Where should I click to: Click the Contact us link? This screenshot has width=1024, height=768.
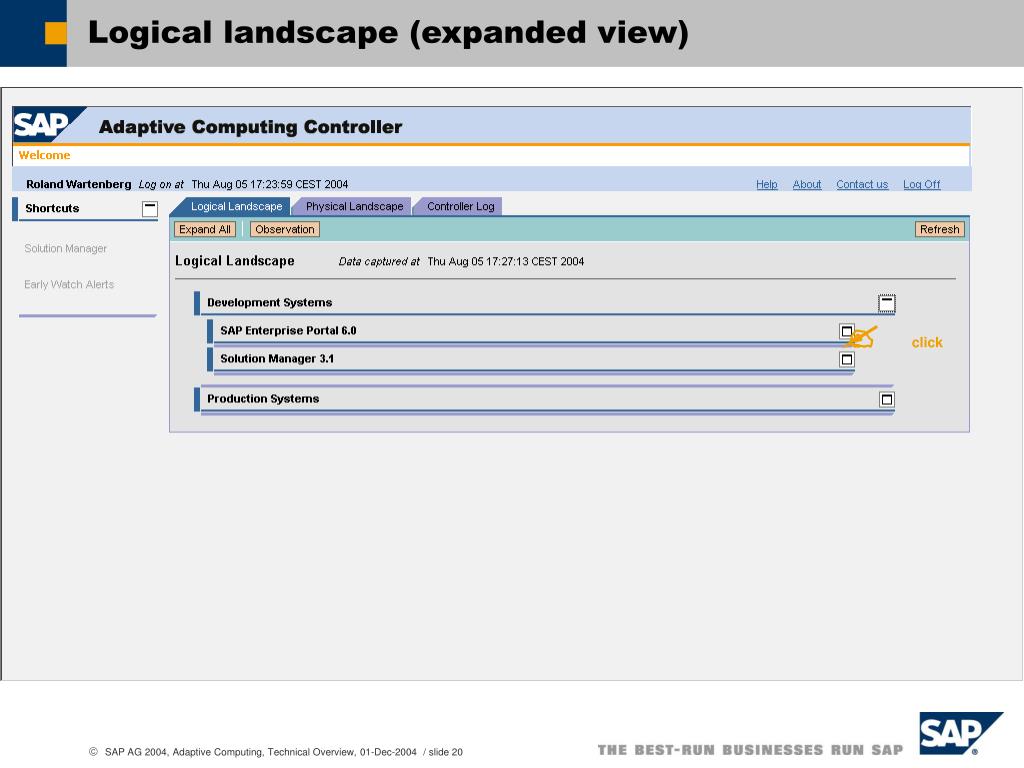(x=862, y=184)
